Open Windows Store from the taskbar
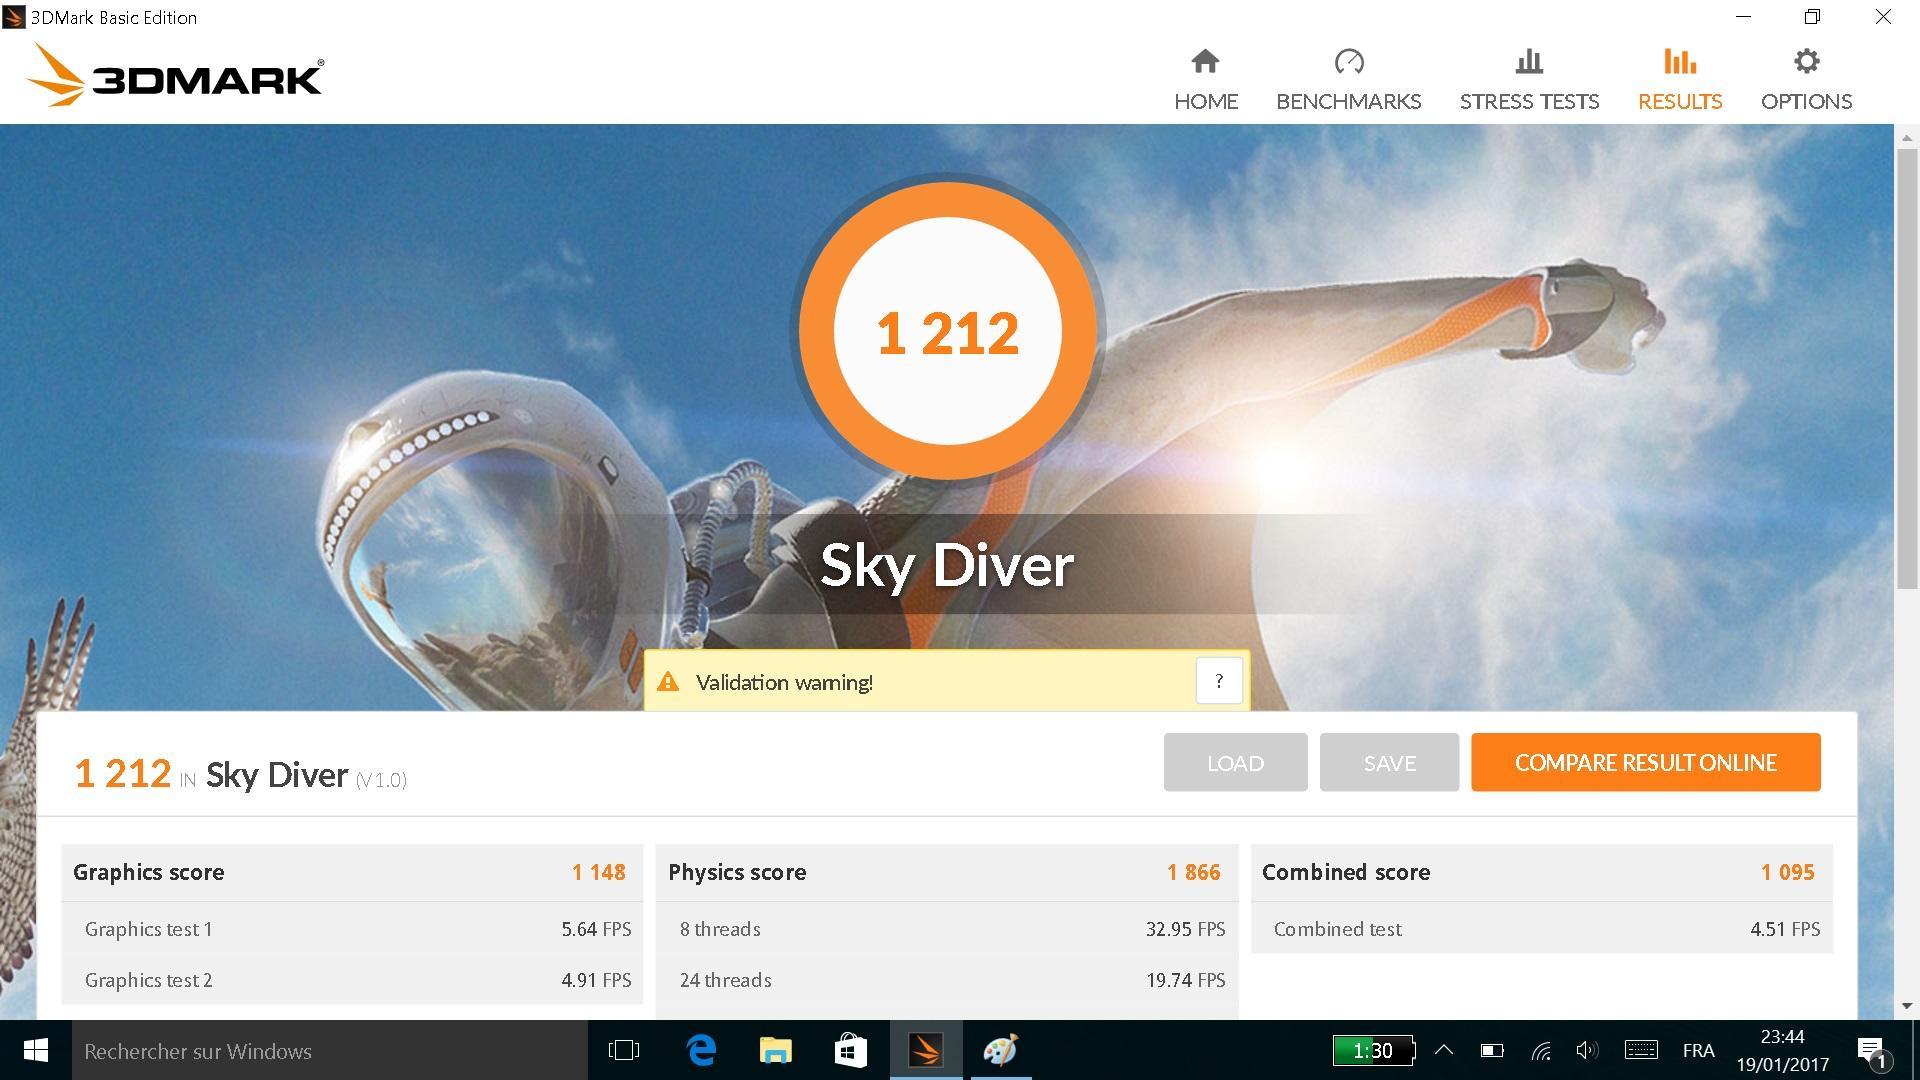1920x1080 pixels. pos(850,1050)
